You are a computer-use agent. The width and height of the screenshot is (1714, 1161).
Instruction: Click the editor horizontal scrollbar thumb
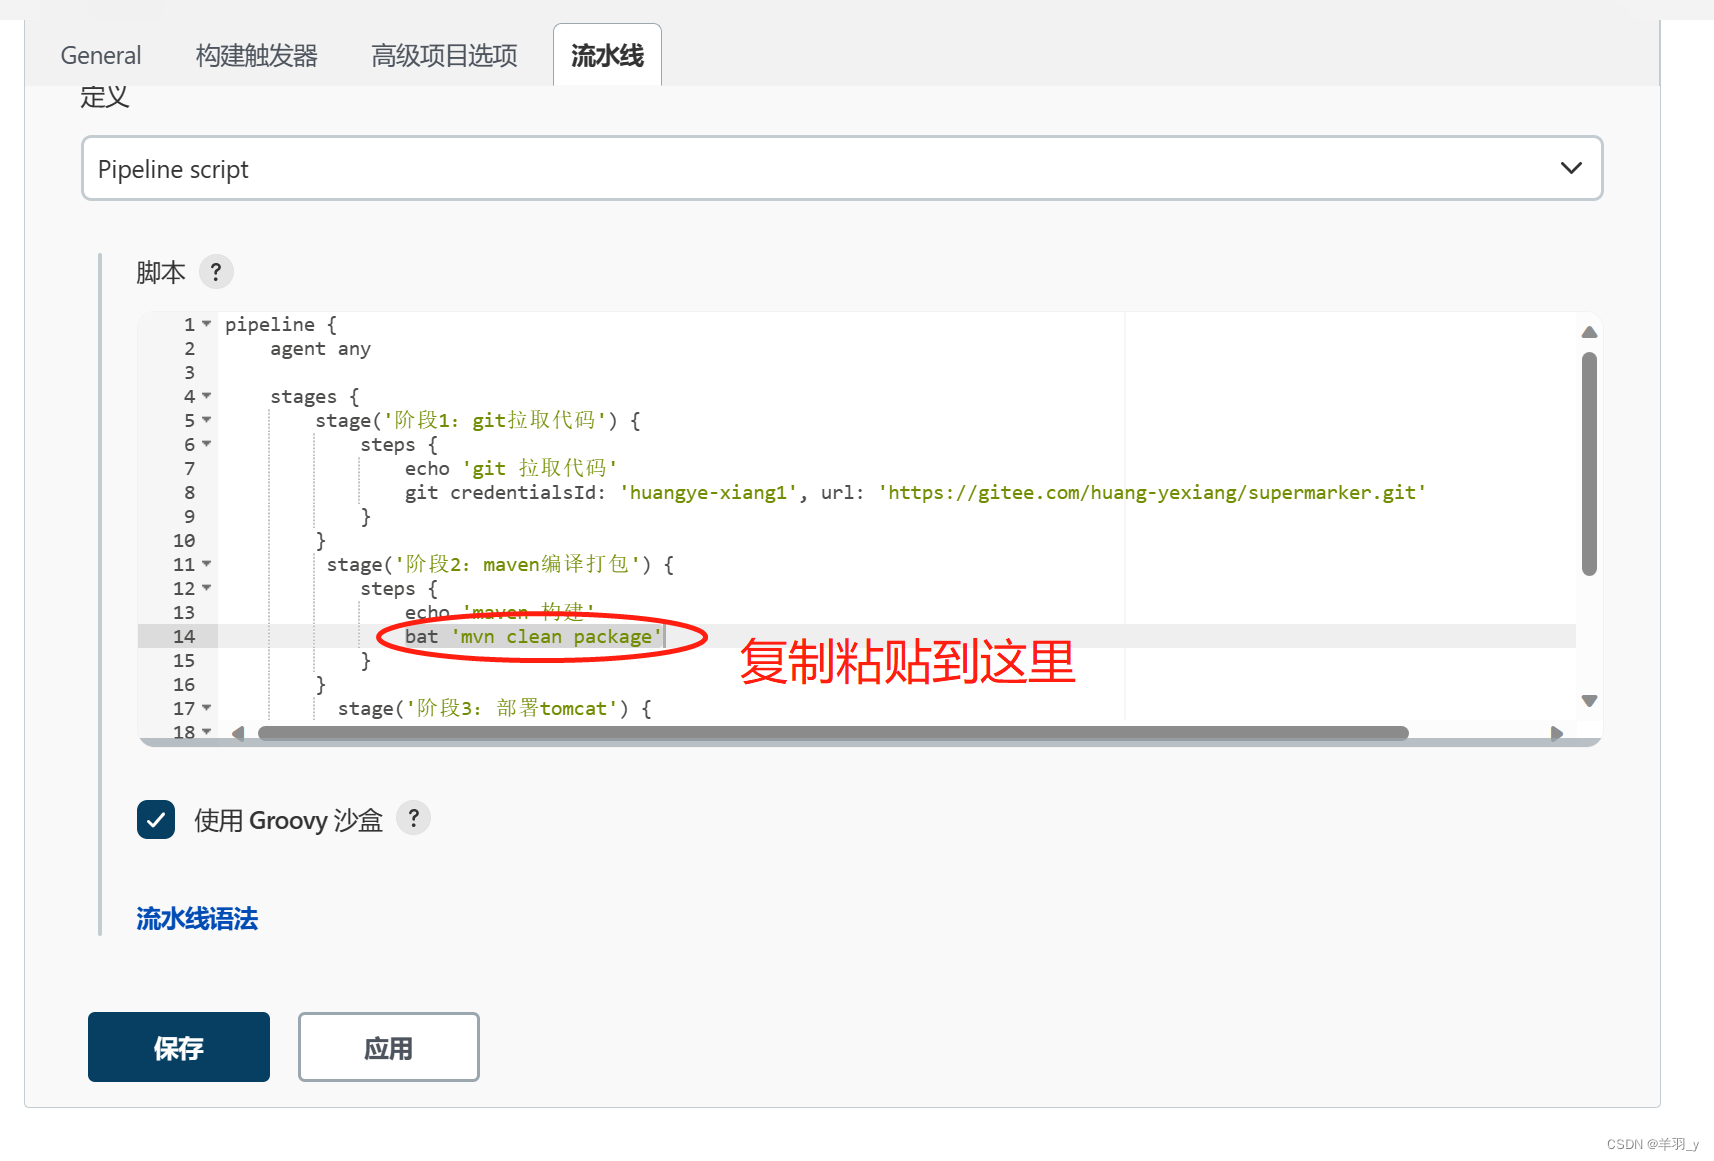[x=833, y=733]
